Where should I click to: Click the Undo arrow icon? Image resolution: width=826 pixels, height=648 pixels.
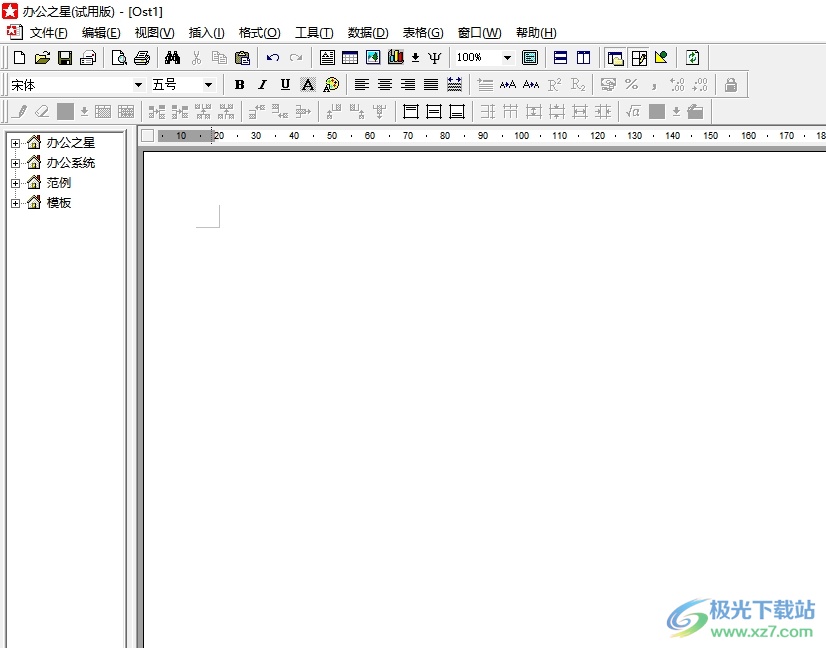272,58
